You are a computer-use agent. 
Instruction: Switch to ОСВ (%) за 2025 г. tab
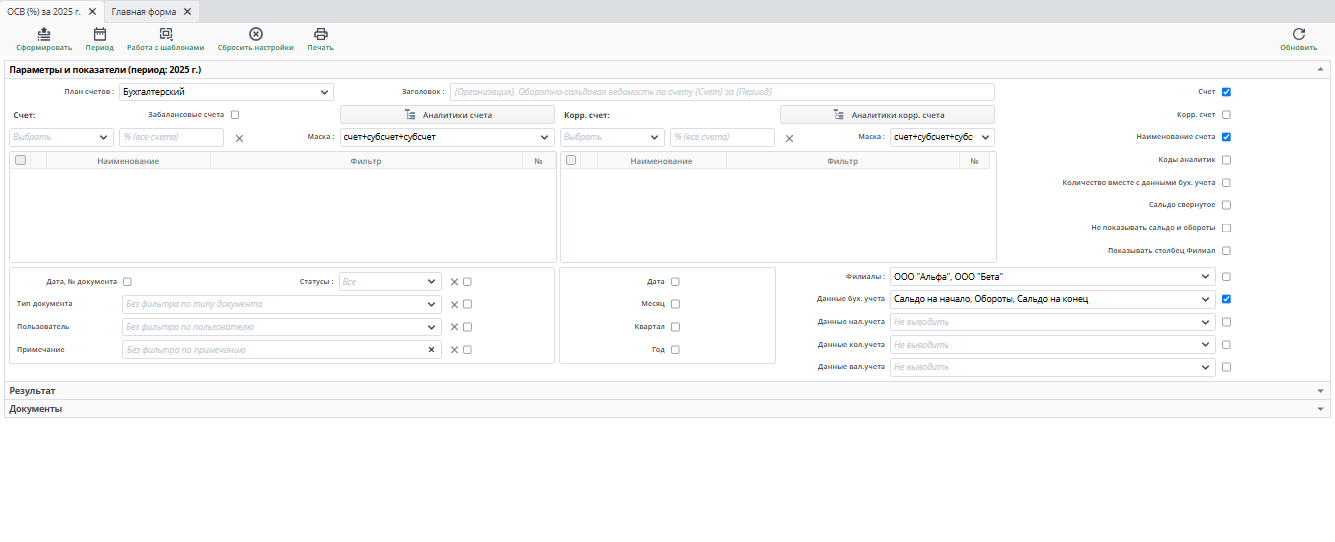point(44,11)
